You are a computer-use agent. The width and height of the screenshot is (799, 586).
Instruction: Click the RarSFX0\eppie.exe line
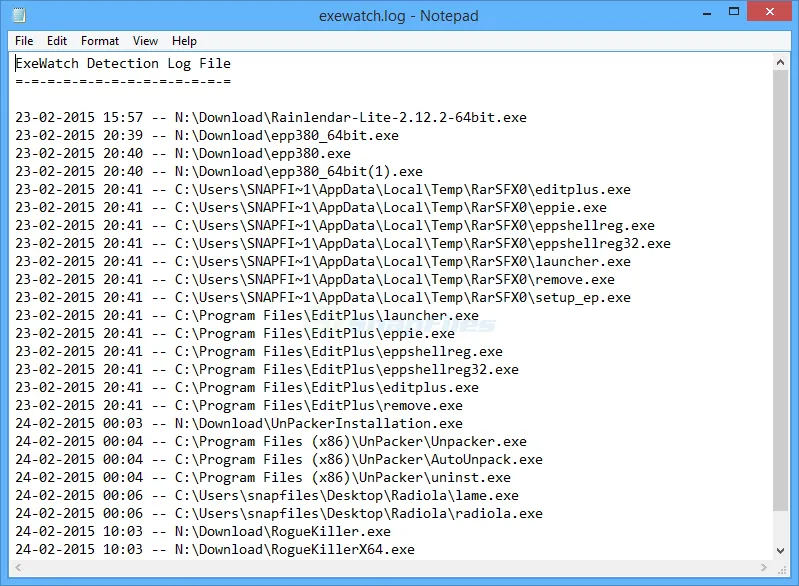click(x=311, y=207)
